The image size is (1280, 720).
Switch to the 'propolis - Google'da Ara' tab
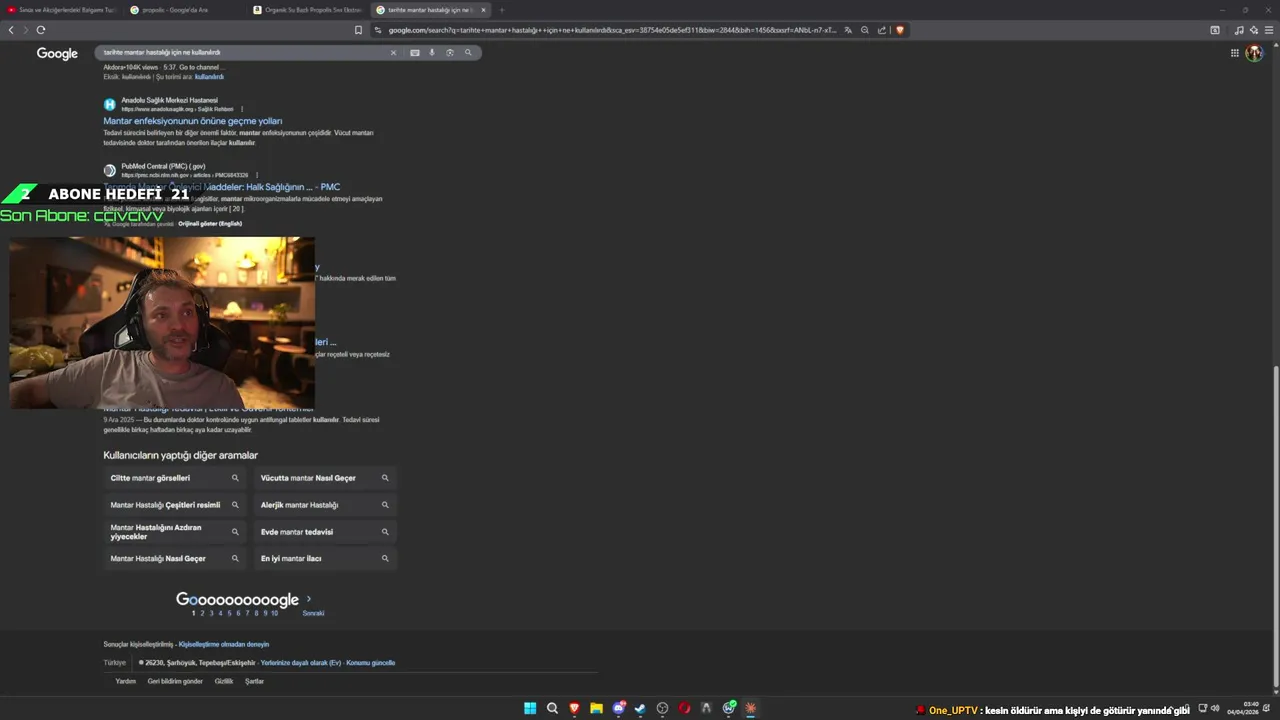point(183,10)
